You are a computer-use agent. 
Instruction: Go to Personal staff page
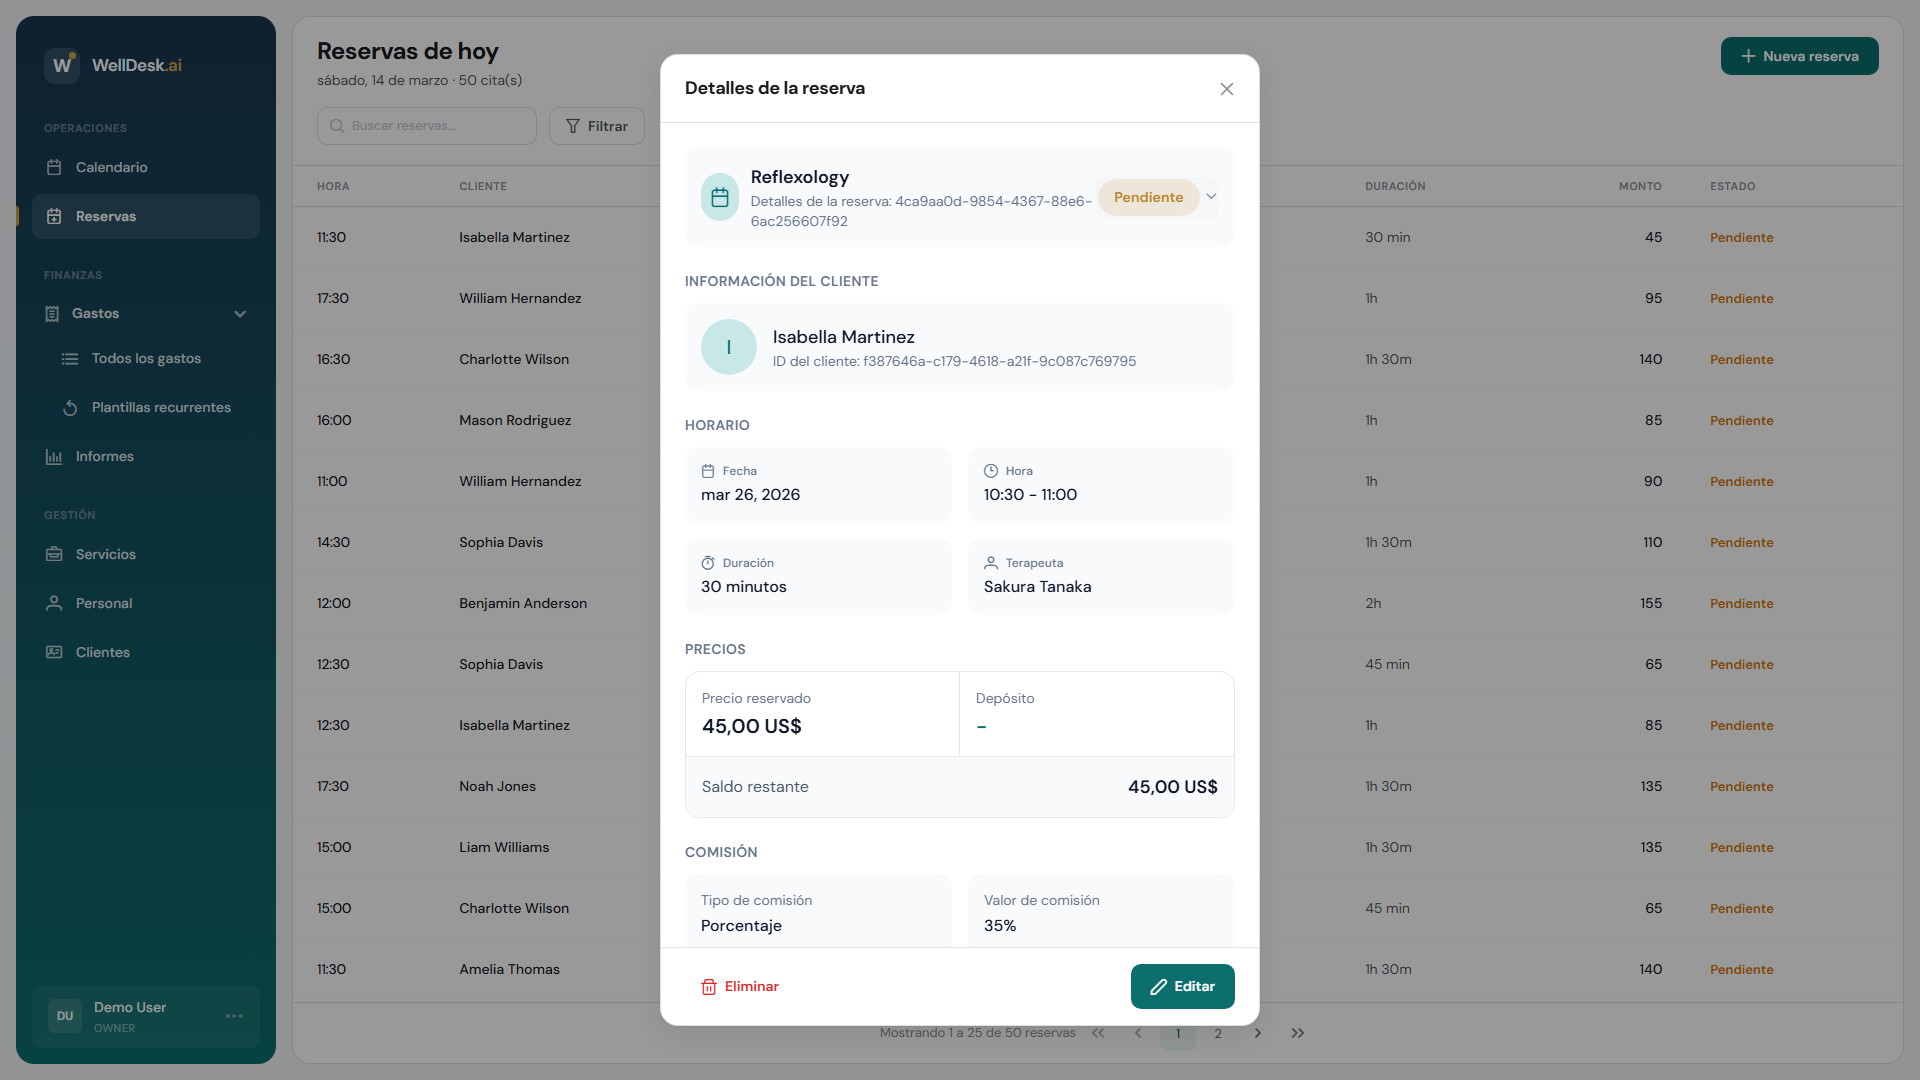(103, 603)
